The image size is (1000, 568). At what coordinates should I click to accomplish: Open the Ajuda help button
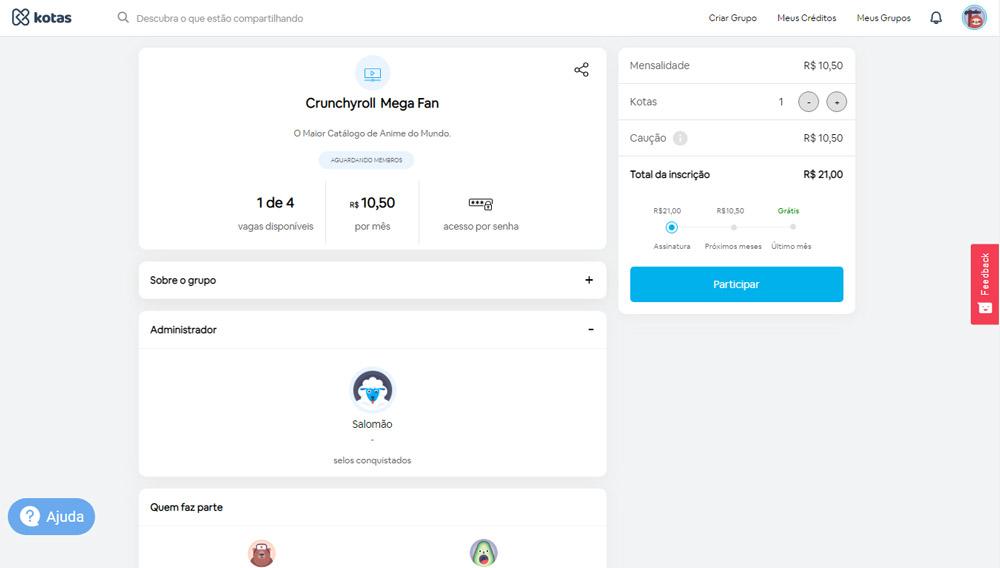pyautogui.click(x=52, y=516)
